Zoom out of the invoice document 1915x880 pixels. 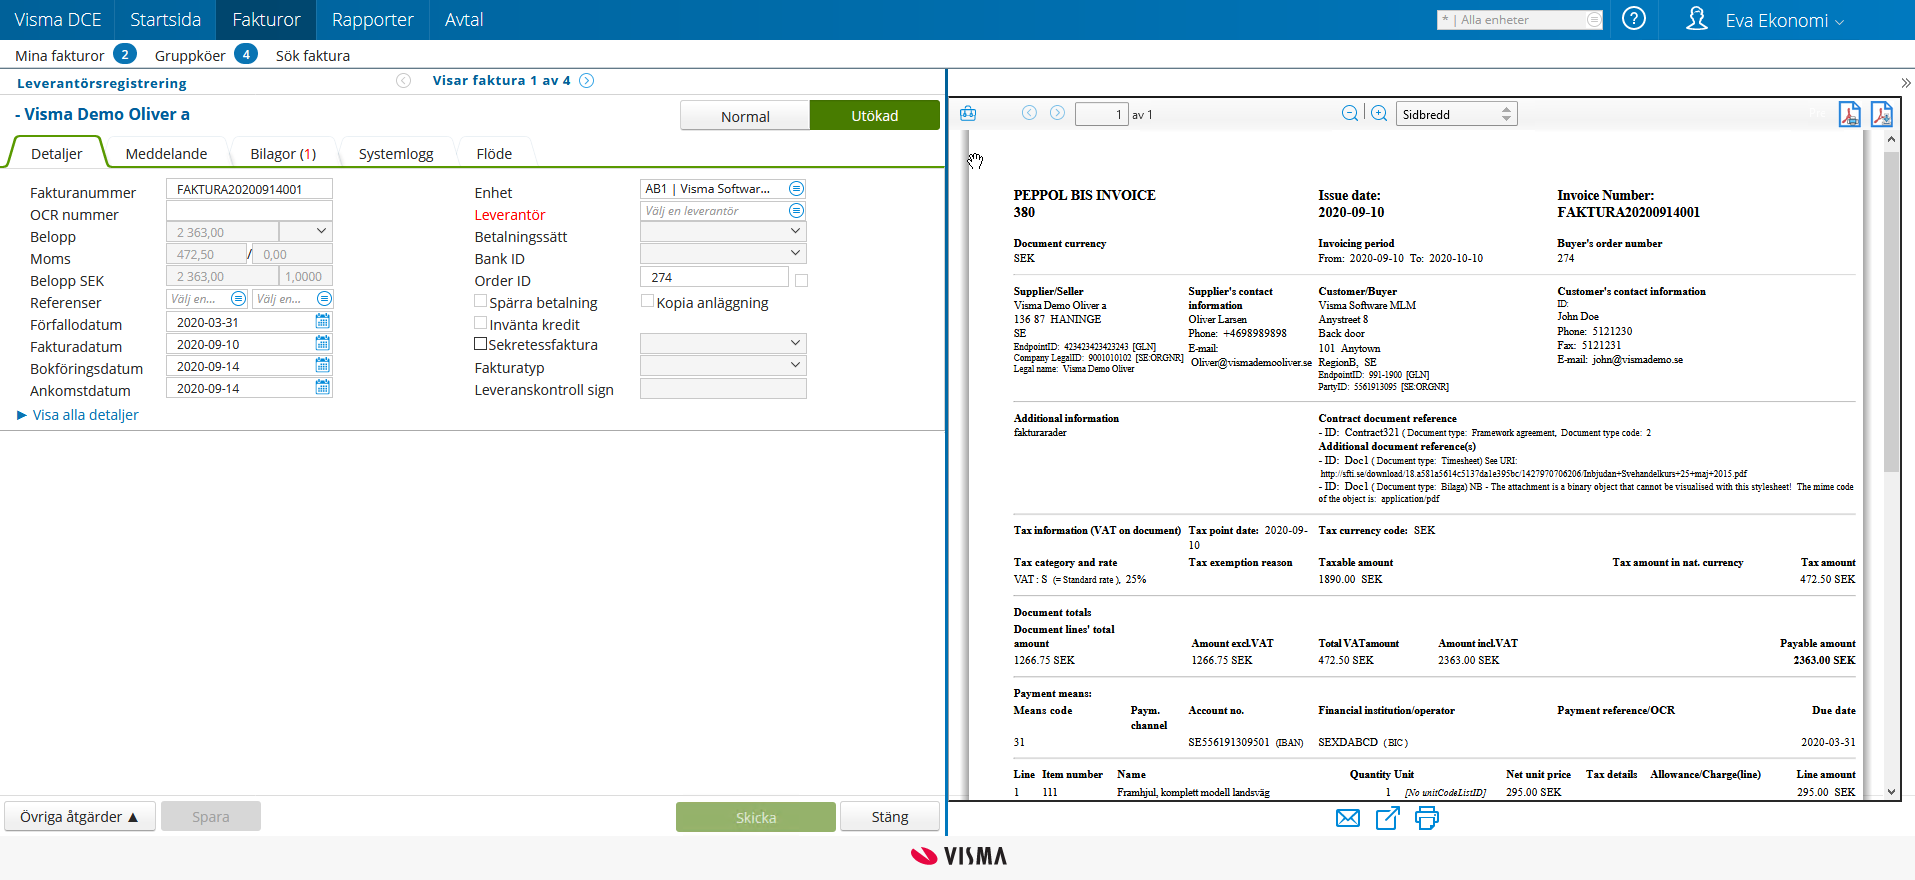pos(1350,114)
